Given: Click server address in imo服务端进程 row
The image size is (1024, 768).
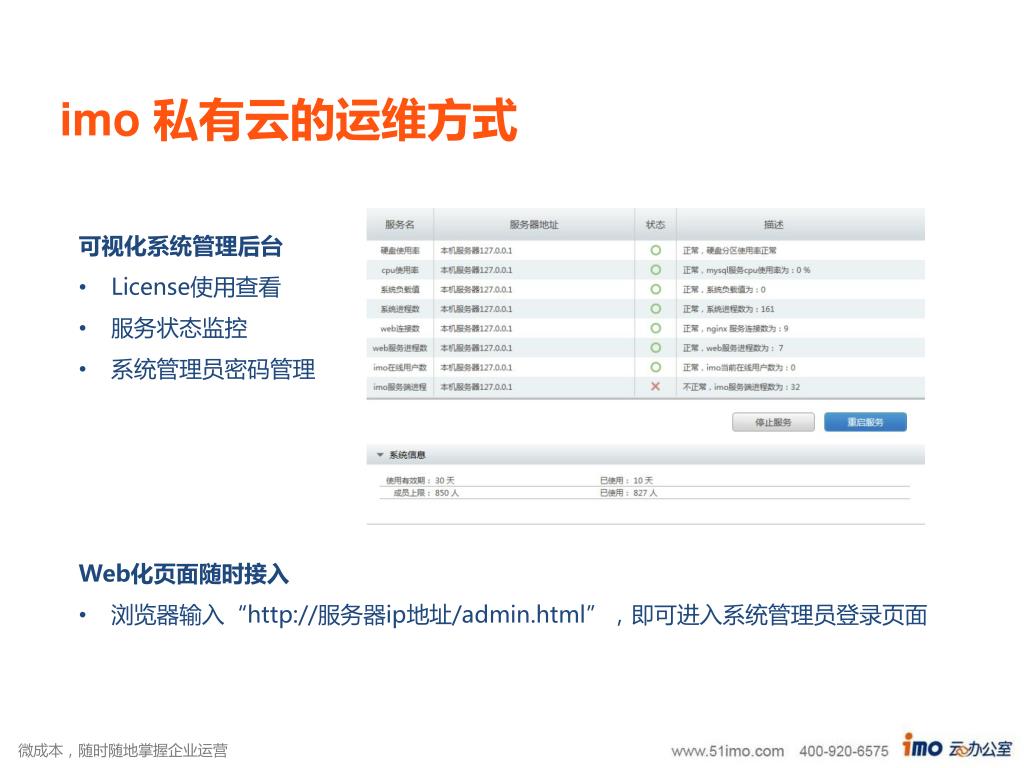Looking at the screenshot, I should click(x=476, y=387).
